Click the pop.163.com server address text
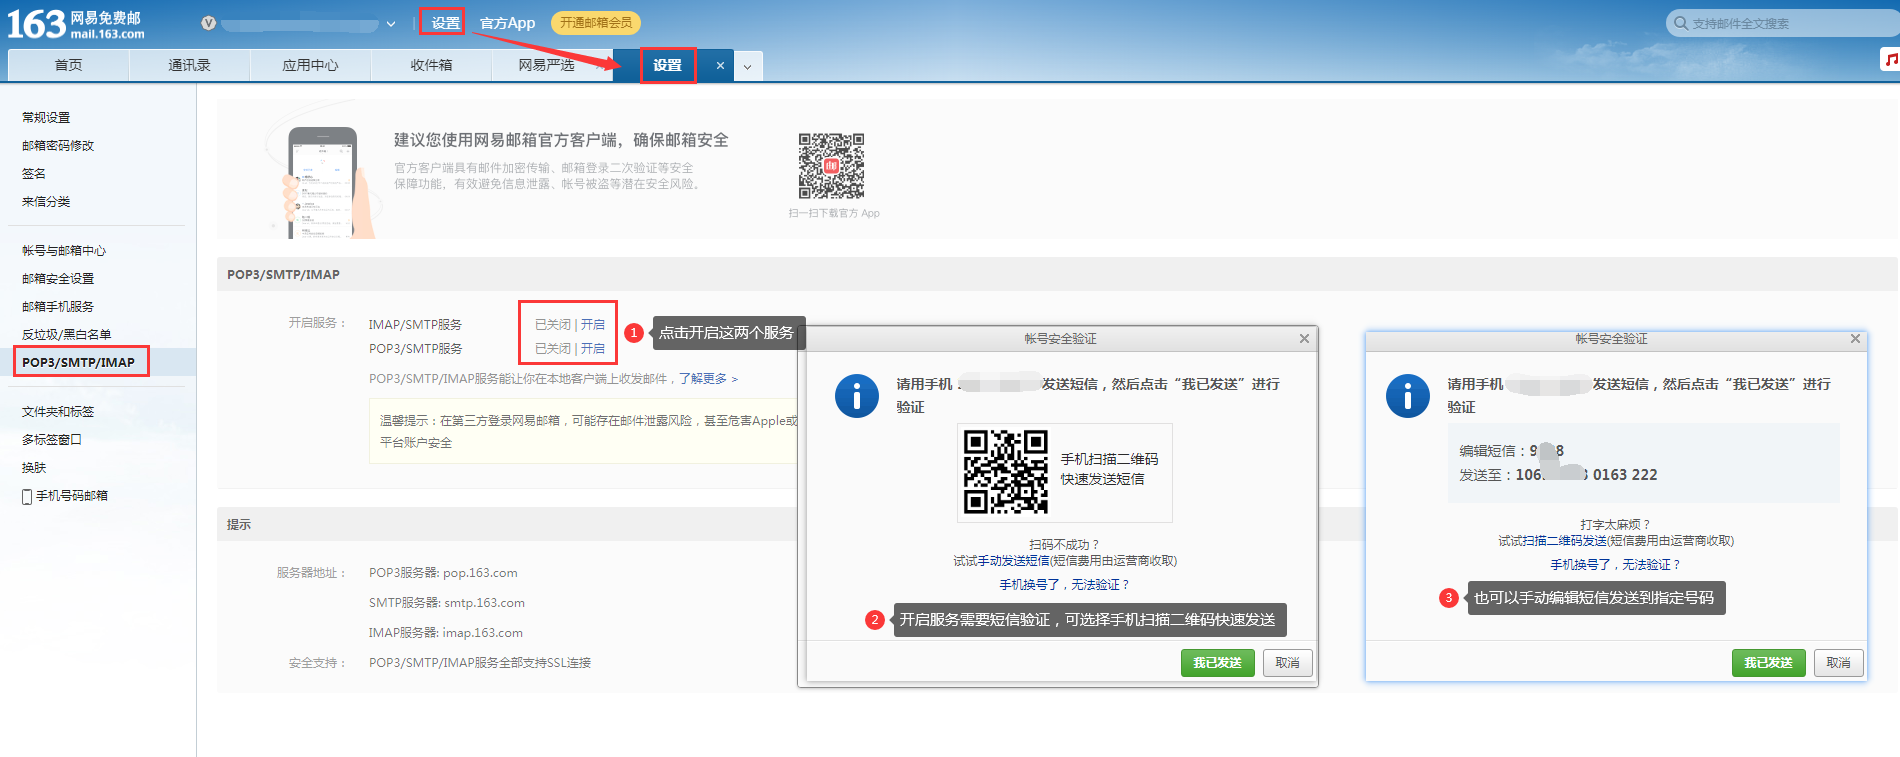This screenshot has height=757, width=1900. [480, 573]
